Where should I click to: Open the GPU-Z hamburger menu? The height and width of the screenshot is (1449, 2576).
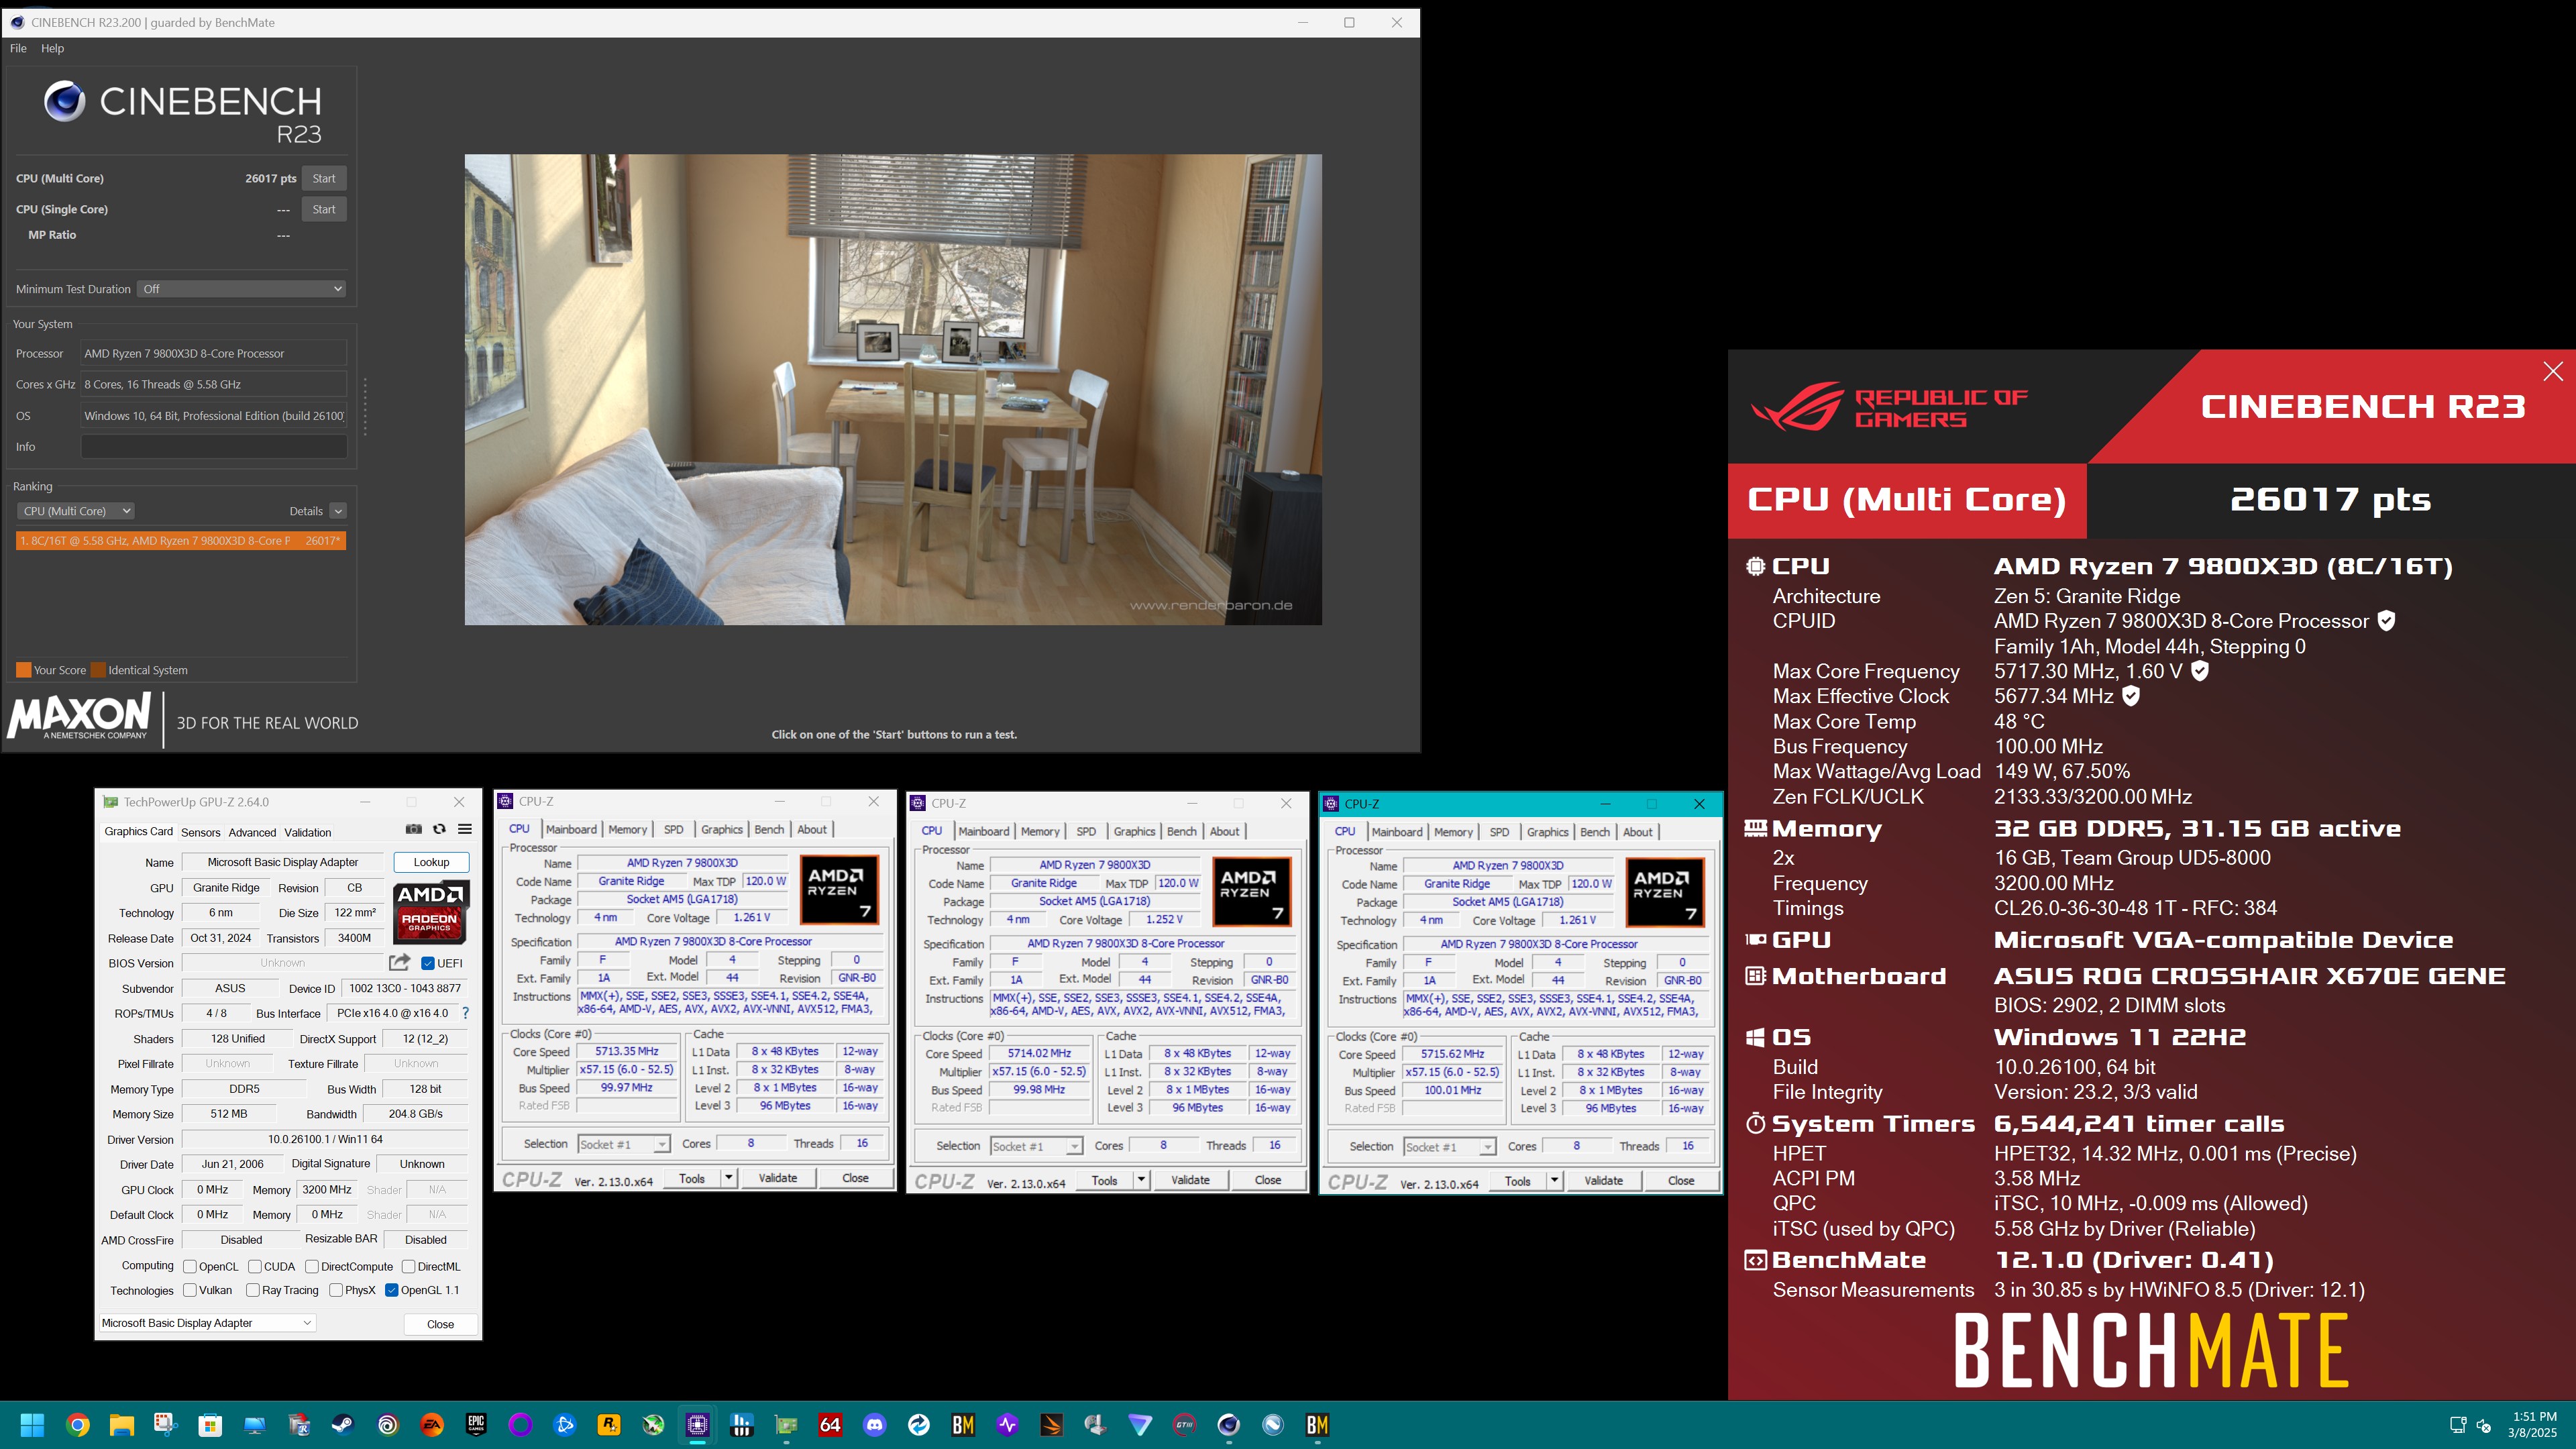465,829
